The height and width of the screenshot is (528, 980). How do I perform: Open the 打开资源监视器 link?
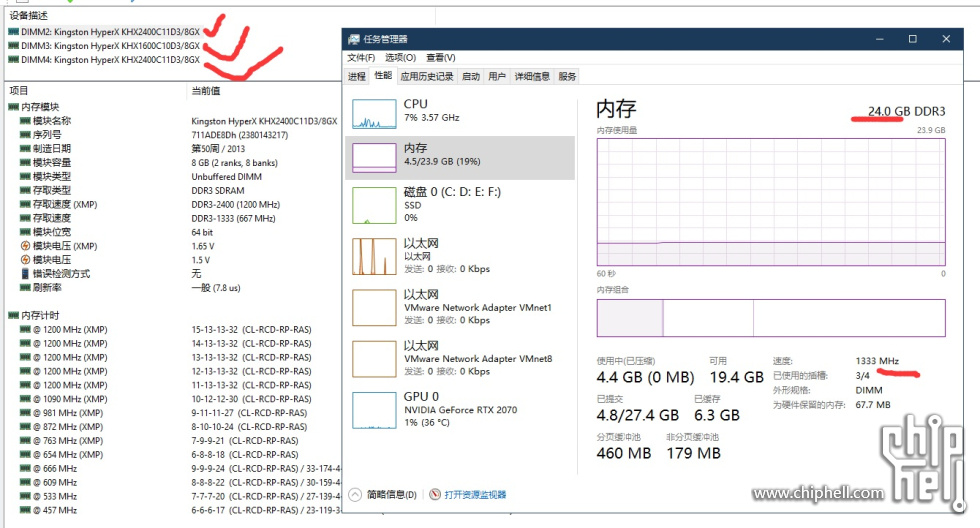[475, 495]
